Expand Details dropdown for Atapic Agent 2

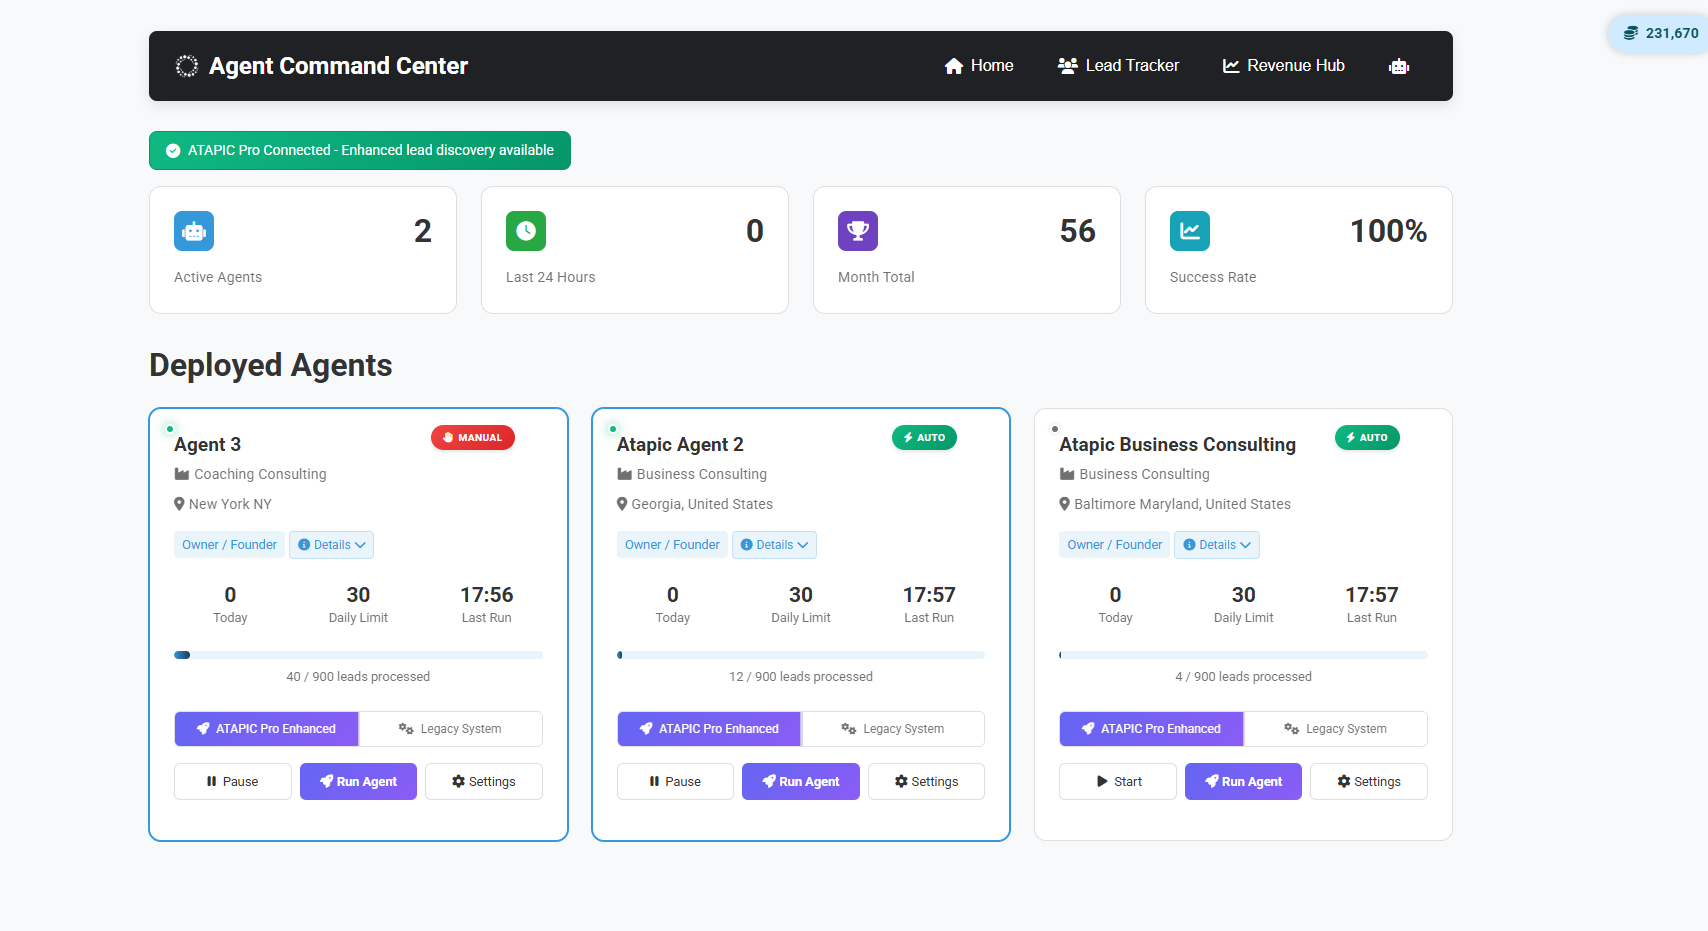click(x=774, y=545)
